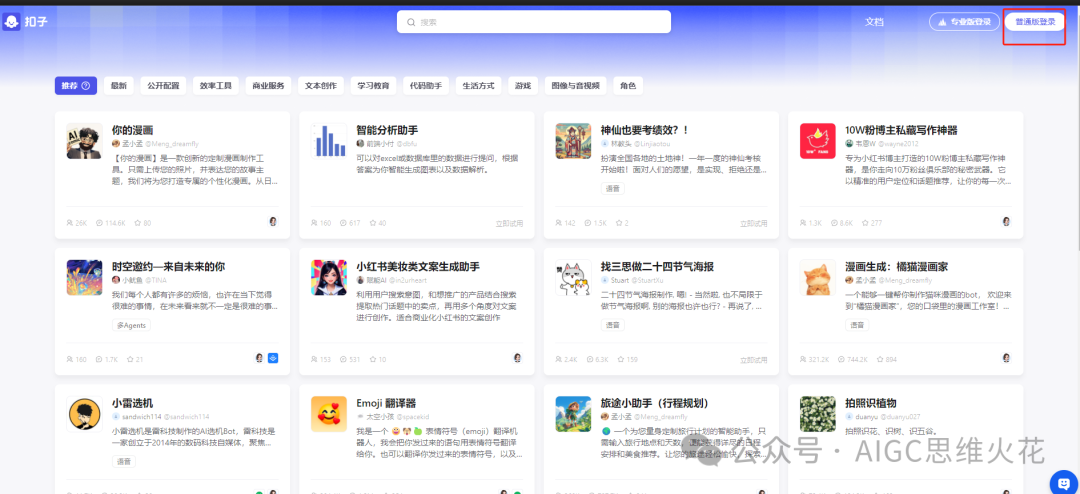Click 立即试用 on 神仙也要考绩效 card

click(x=754, y=223)
